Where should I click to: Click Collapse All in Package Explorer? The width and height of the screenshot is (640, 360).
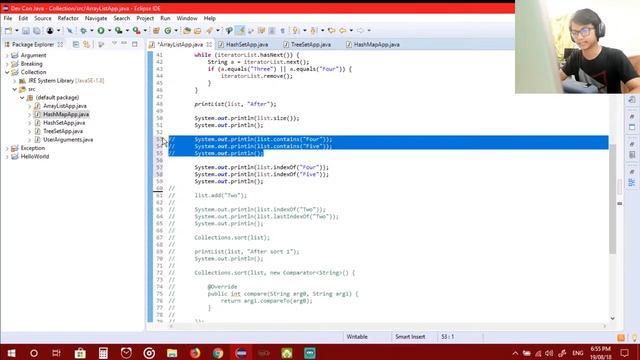(76, 44)
